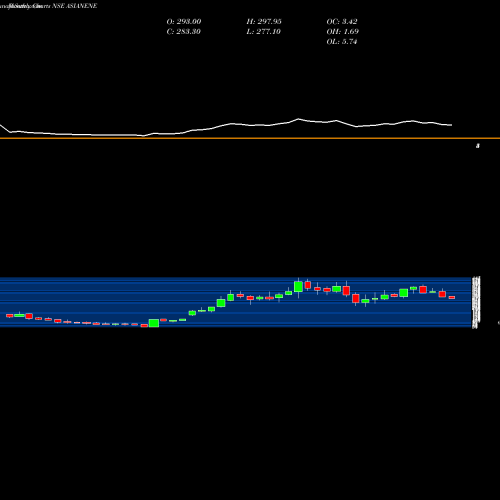Click the L: 277.10 low value
The image size is (500, 500).
click(264, 32)
